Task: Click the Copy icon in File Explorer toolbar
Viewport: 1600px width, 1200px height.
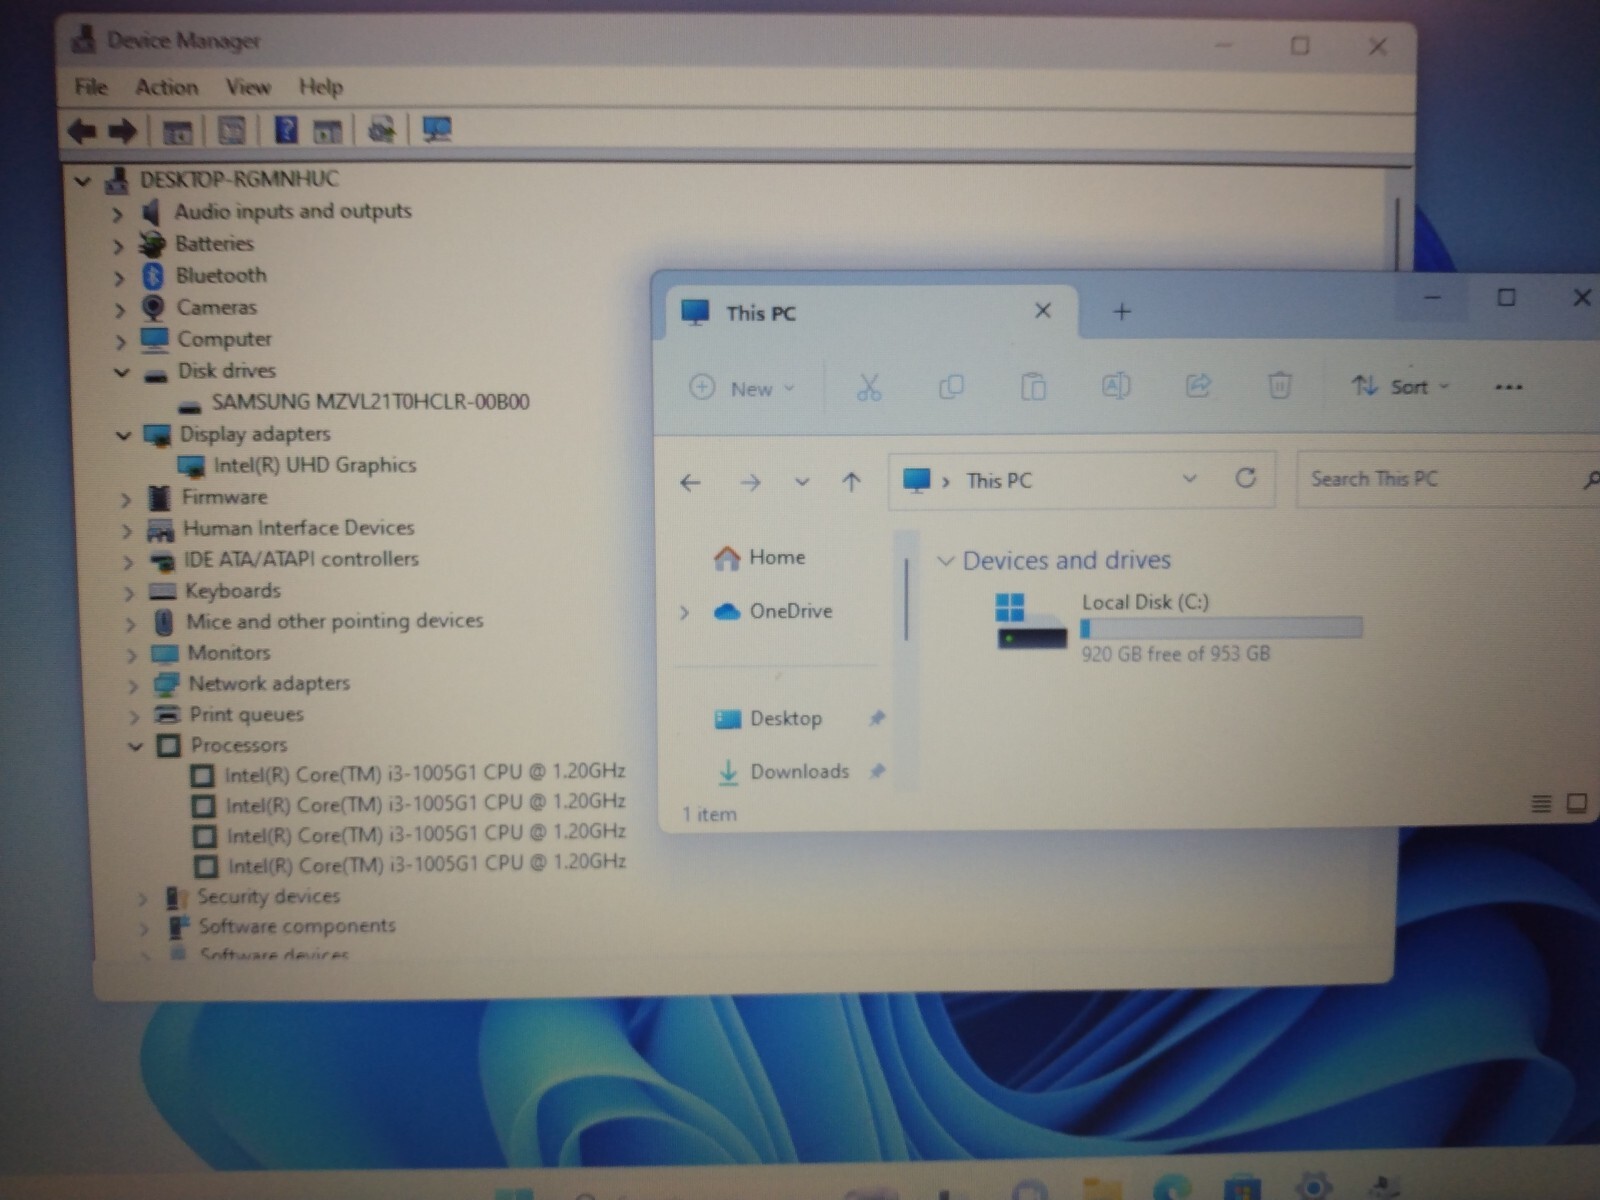Action: click(951, 386)
